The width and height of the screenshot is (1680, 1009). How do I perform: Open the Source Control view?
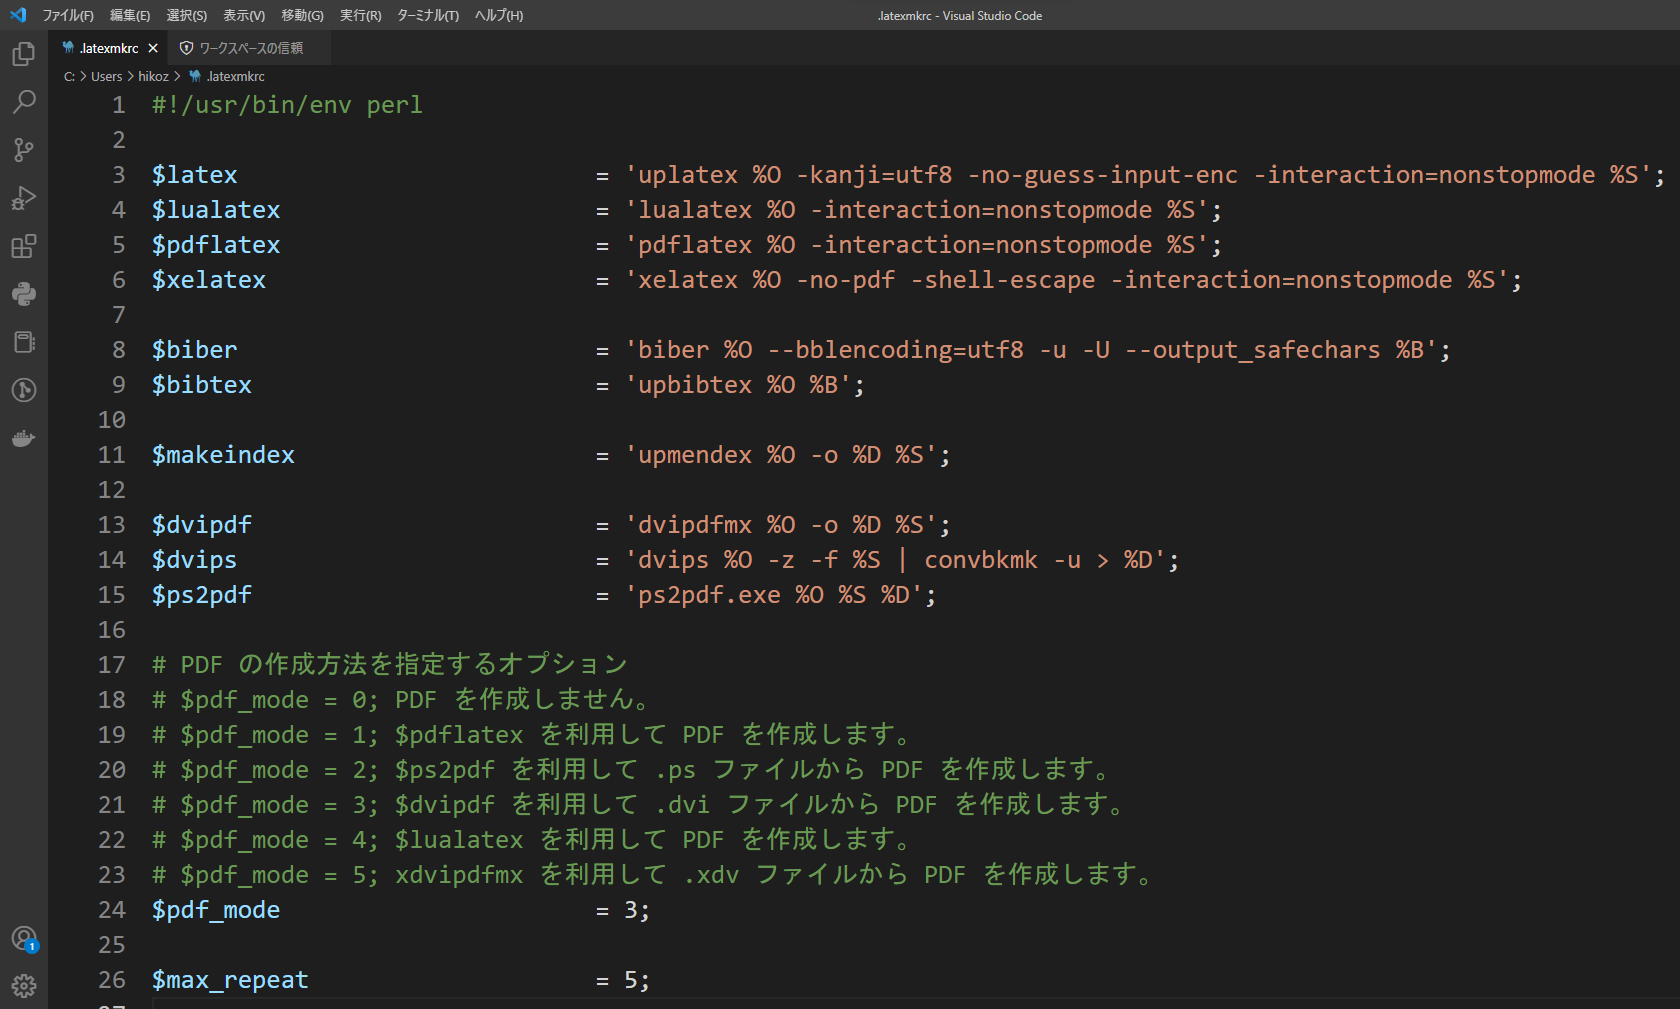point(24,150)
